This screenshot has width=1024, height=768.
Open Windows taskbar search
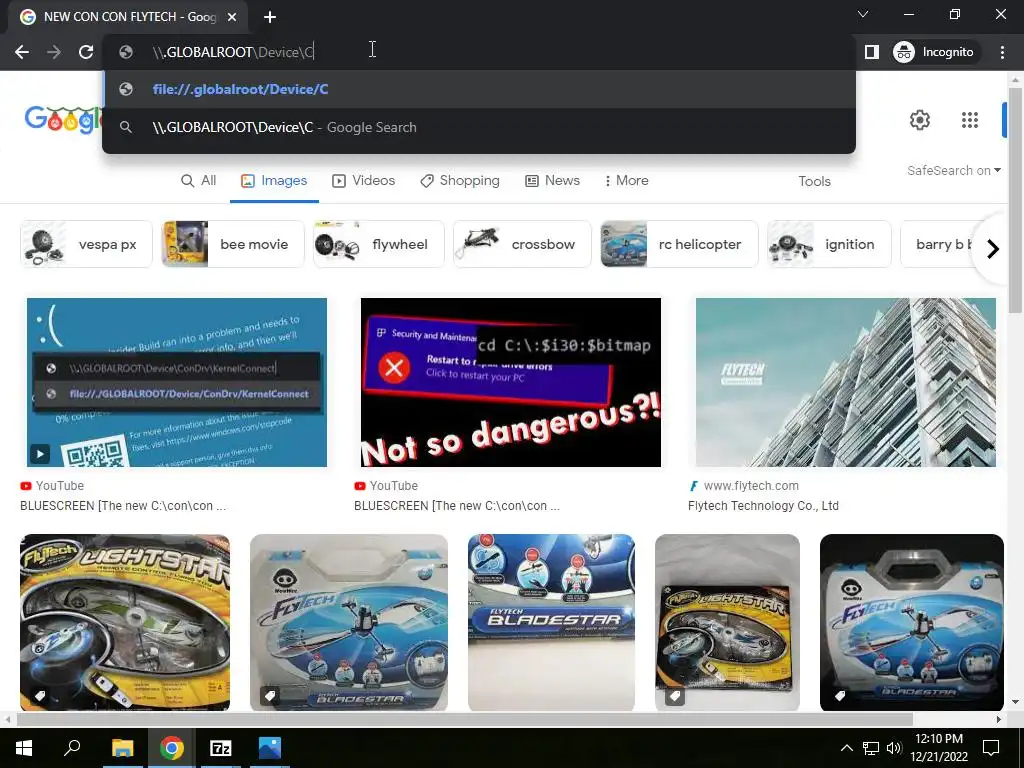pyautogui.click(x=72, y=748)
